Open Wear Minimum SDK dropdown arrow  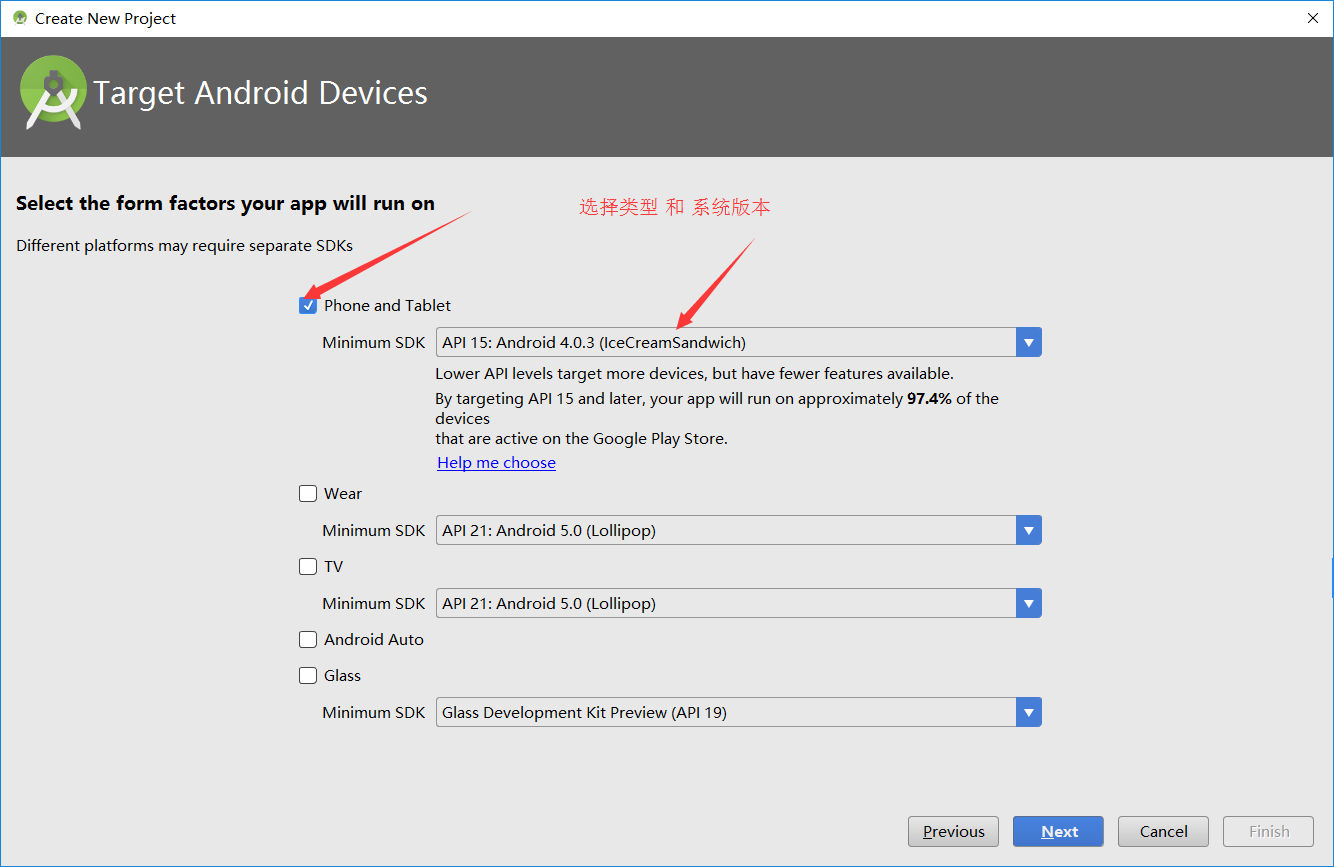[1028, 531]
